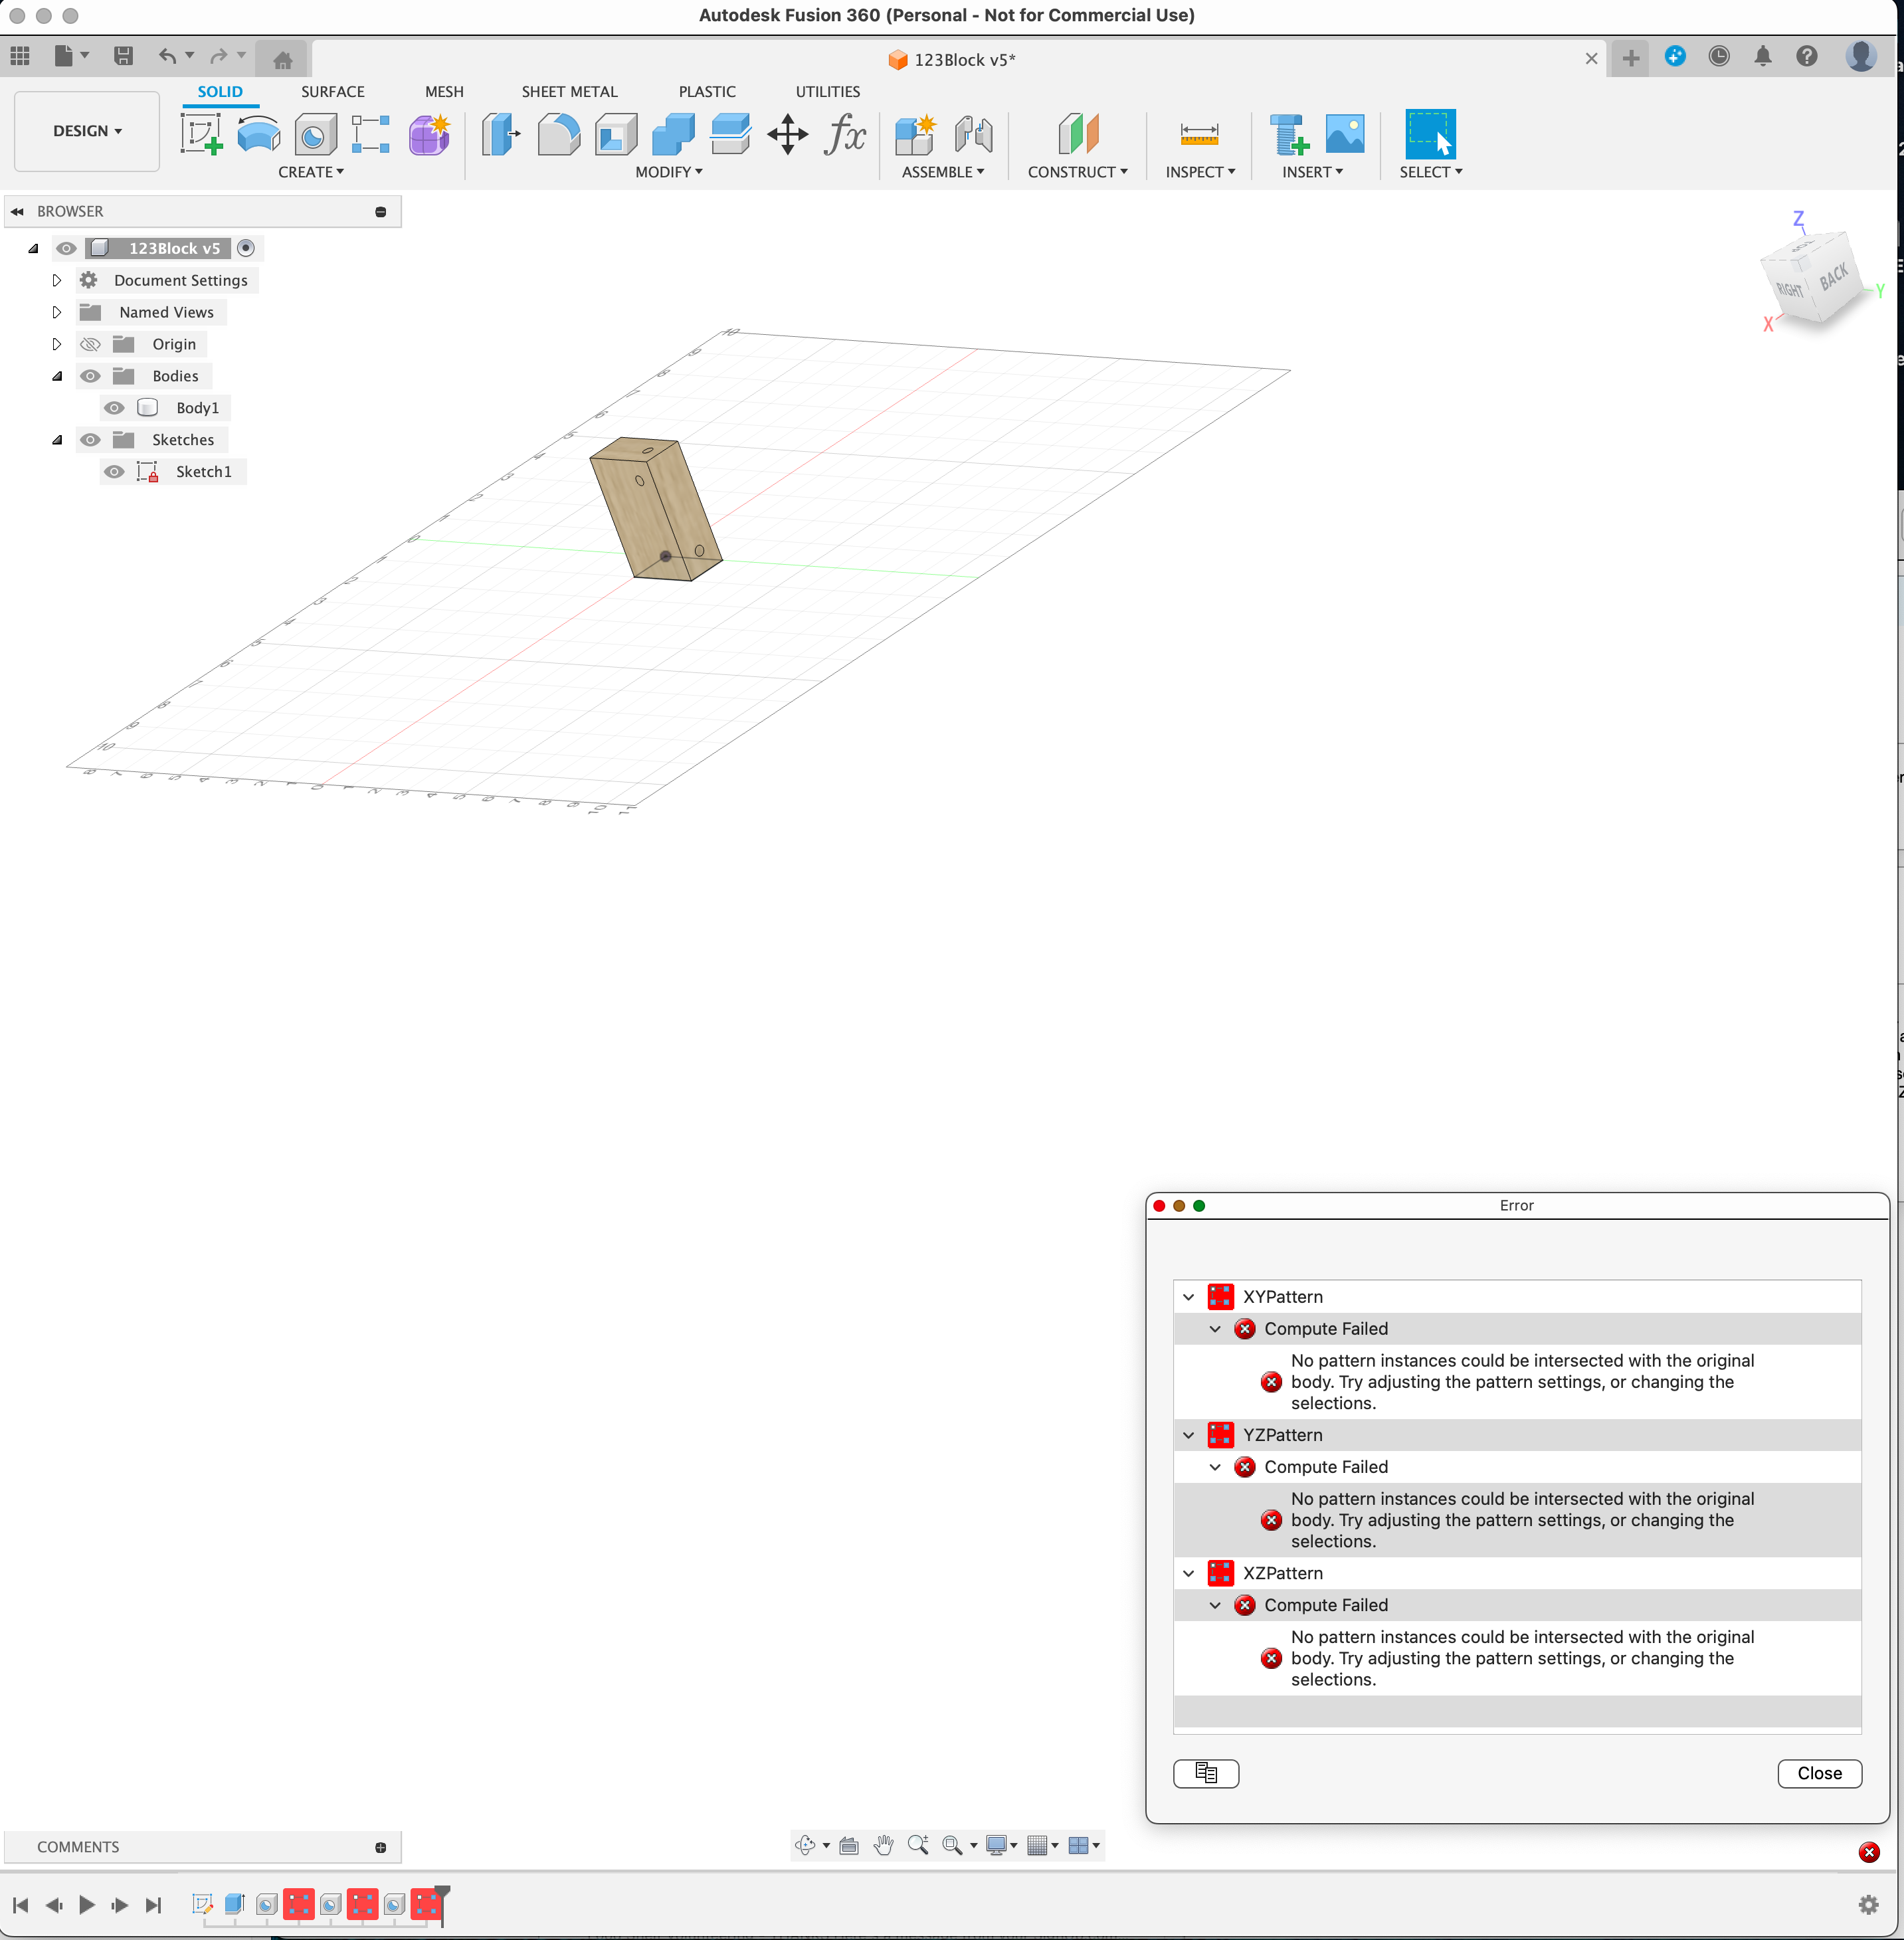Click the Change Parameters fx icon
This screenshot has height=1940, width=1904.
click(844, 134)
